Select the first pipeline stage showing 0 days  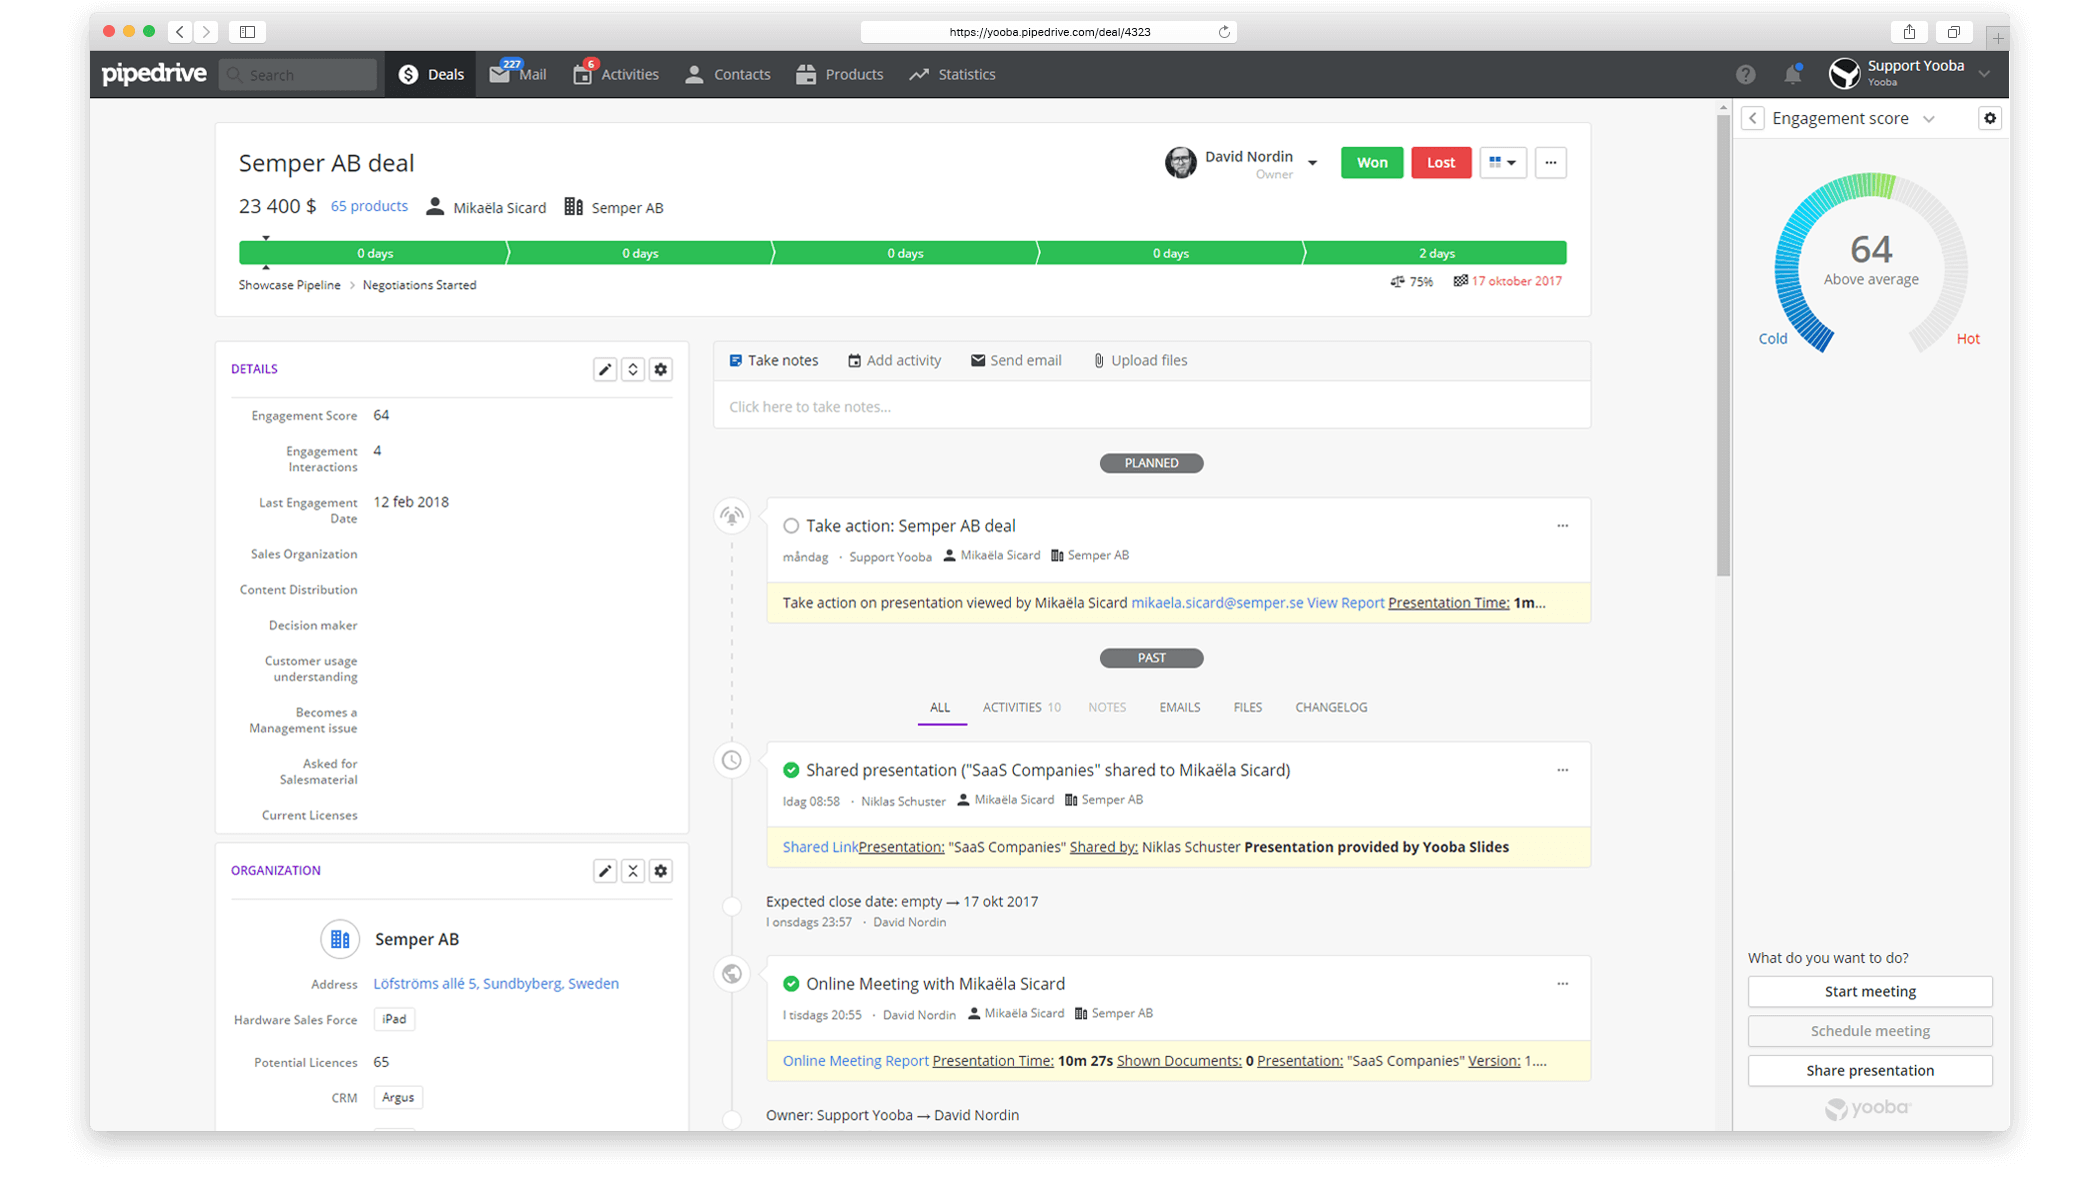375,253
